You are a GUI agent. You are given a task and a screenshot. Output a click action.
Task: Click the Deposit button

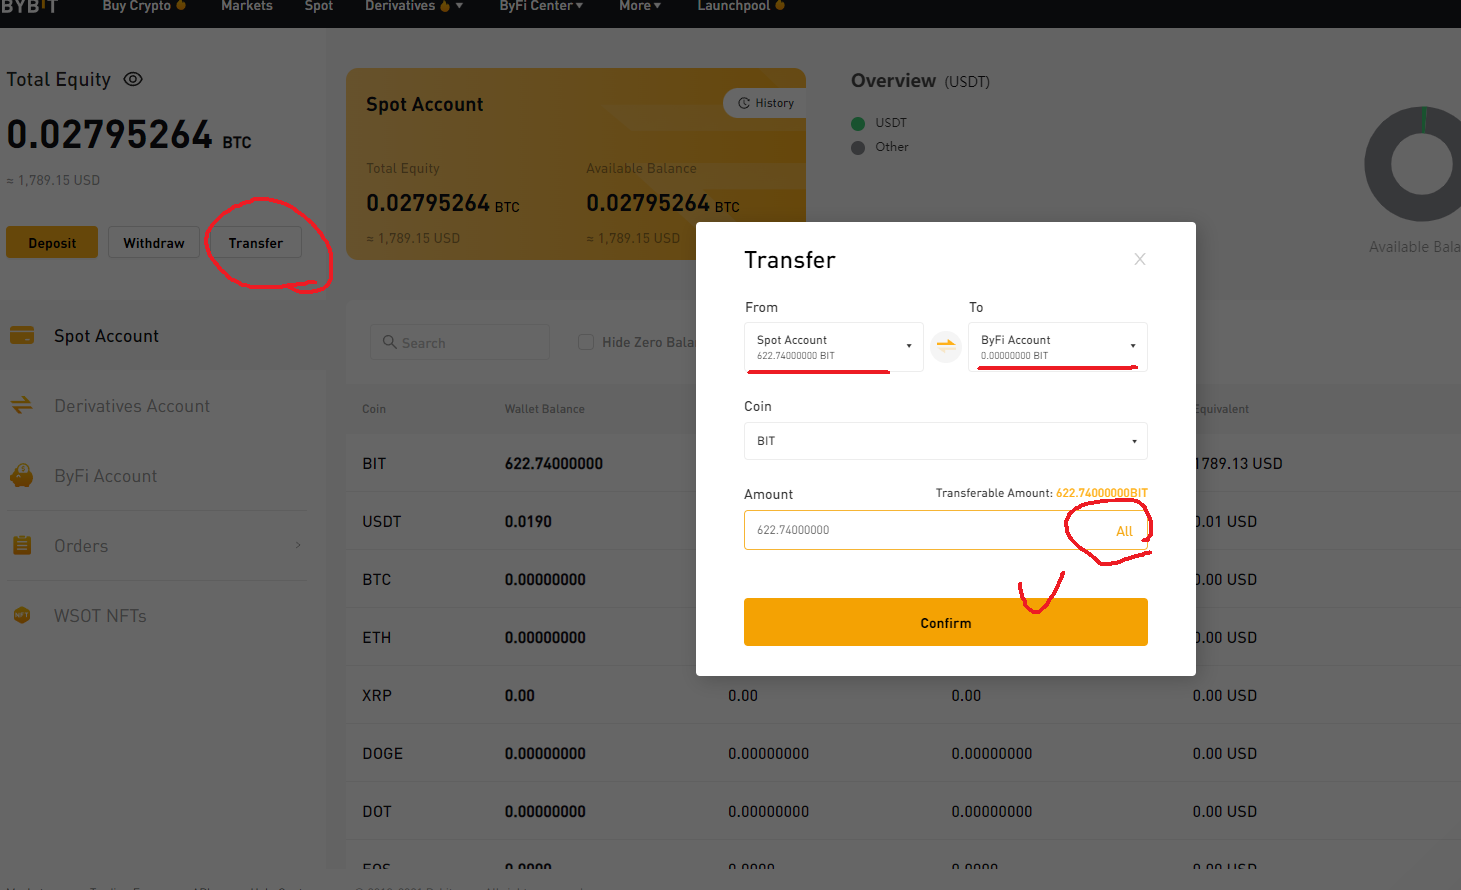point(52,242)
